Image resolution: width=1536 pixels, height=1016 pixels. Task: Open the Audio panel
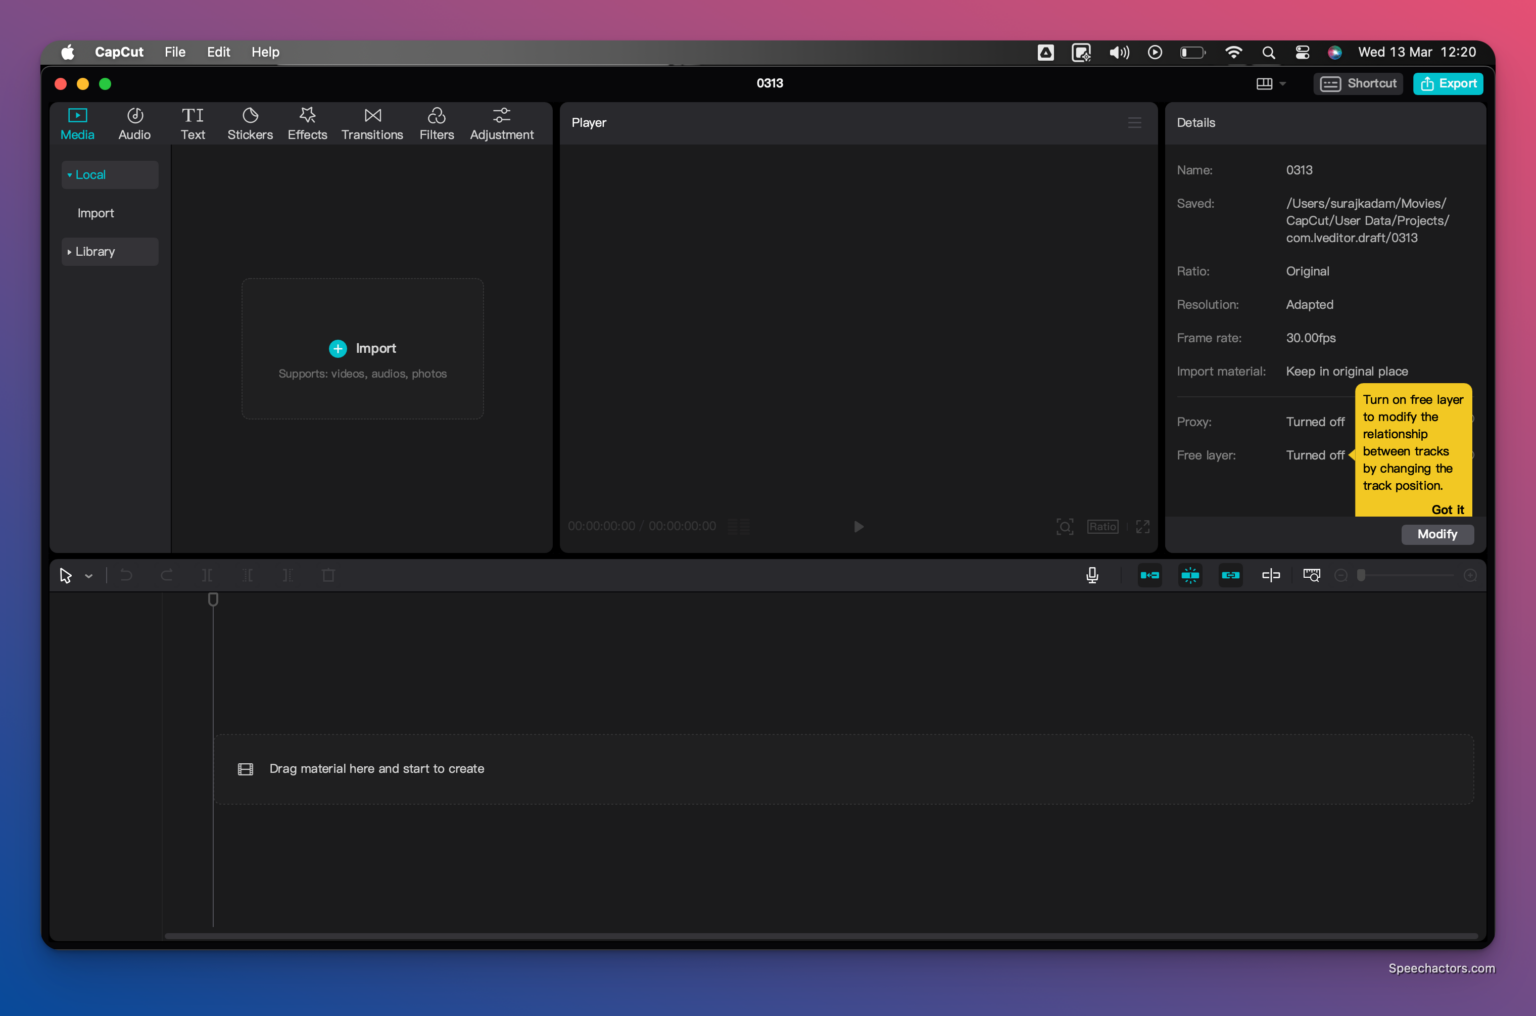coord(134,122)
